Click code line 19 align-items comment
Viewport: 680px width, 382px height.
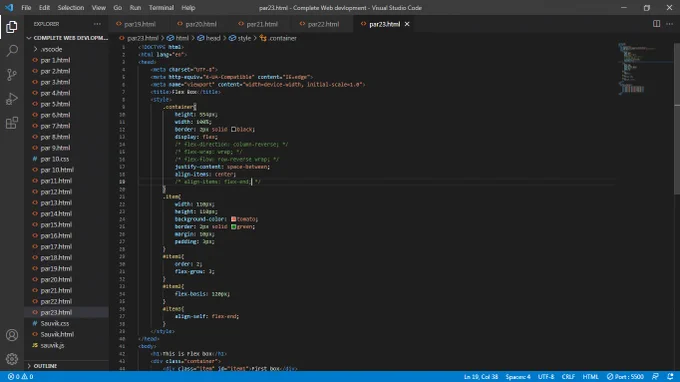click(x=218, y=182)
